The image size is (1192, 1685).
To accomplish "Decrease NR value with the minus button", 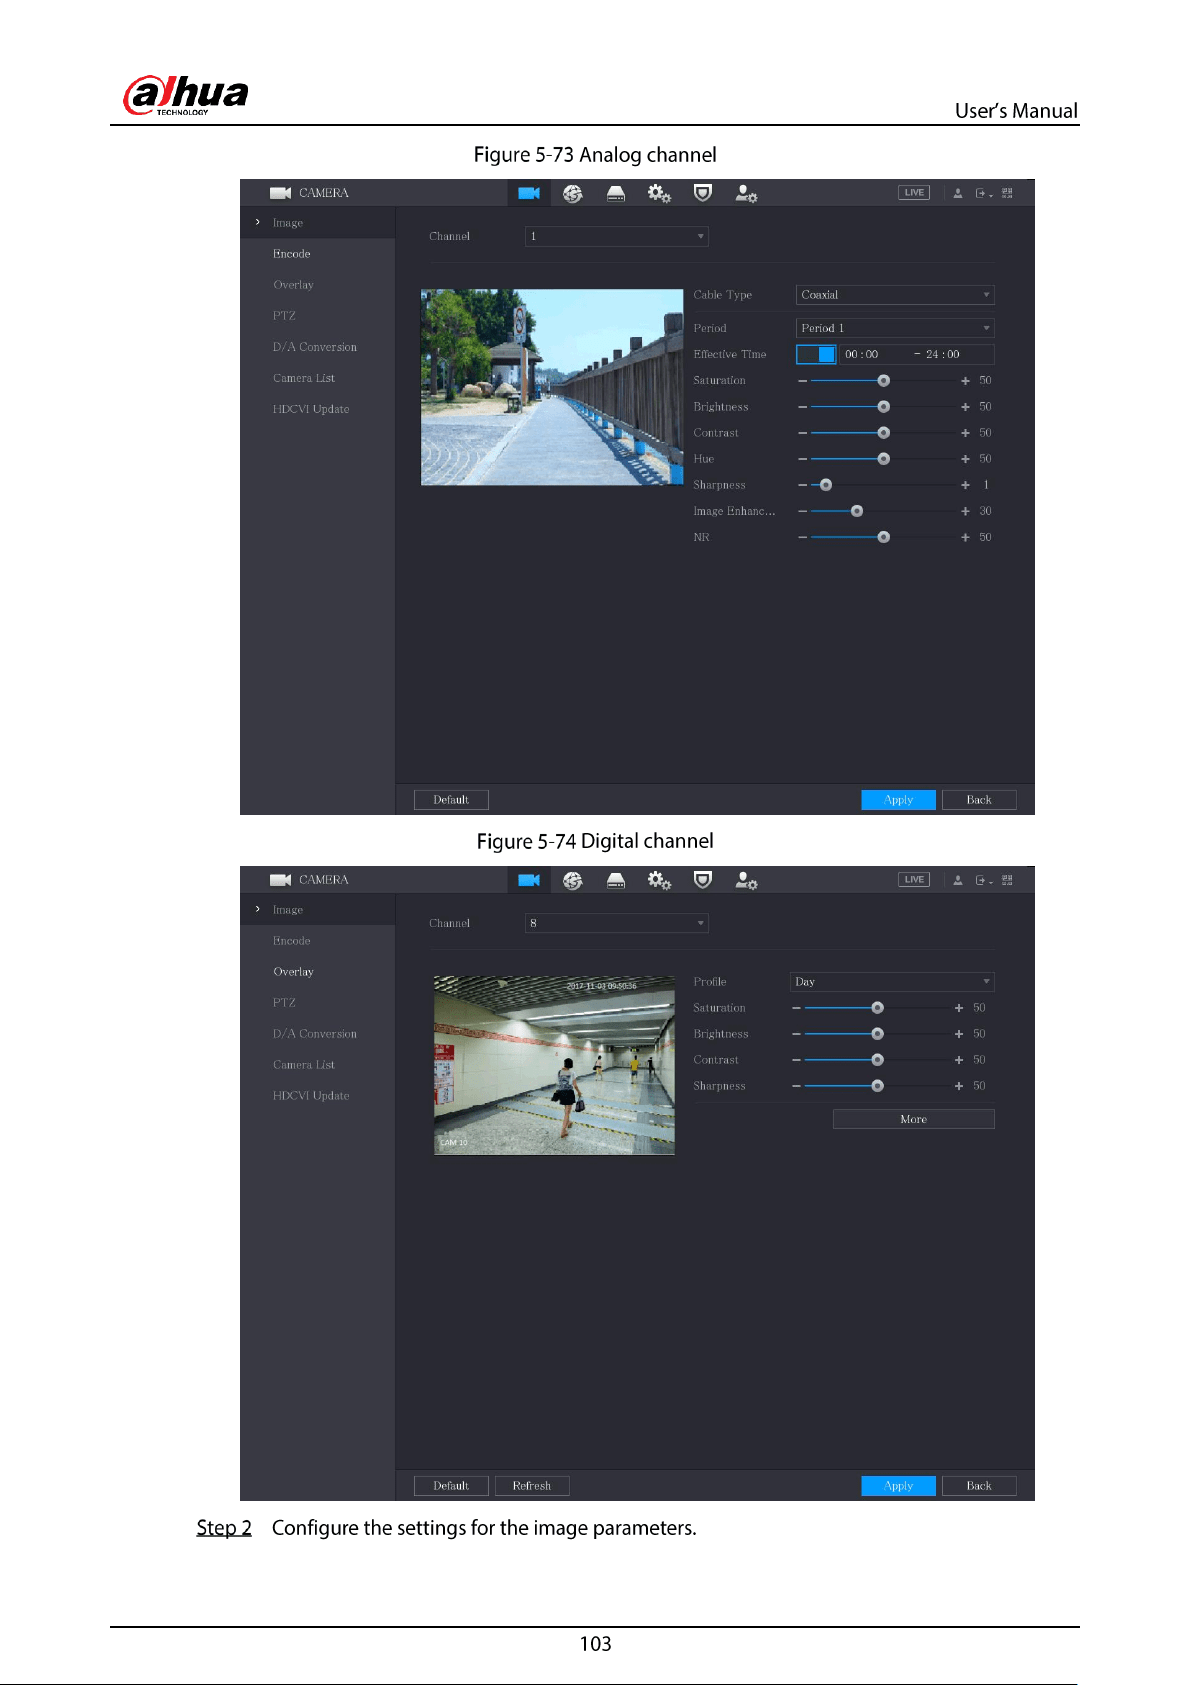I will pyautogui.click(x=802, y=537).
